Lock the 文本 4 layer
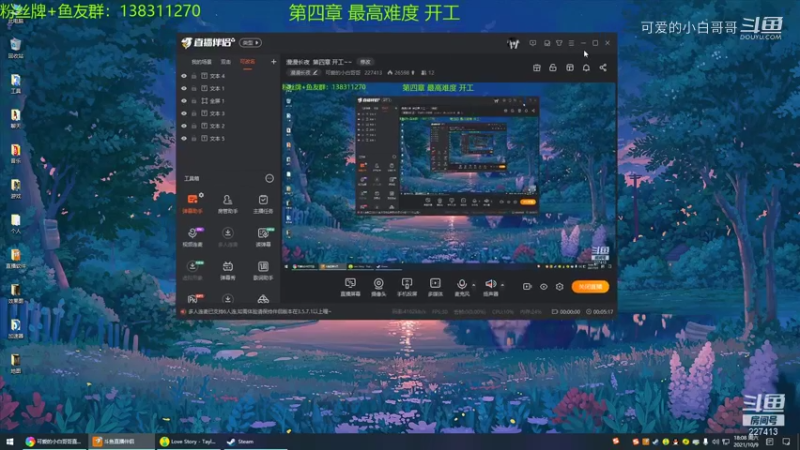This screenshot has width=800, height=450. point(194,76)
